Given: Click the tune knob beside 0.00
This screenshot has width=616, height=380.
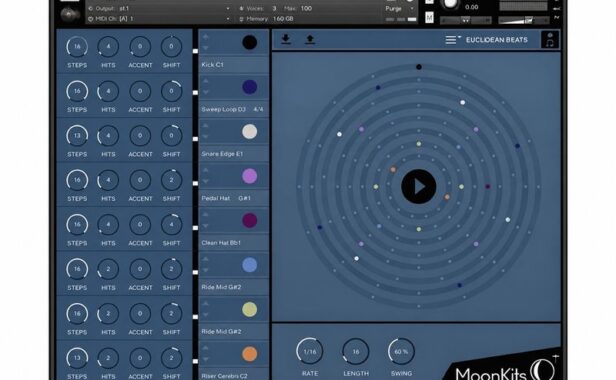Looking at the screenshot, I should (x=450, y=4).
